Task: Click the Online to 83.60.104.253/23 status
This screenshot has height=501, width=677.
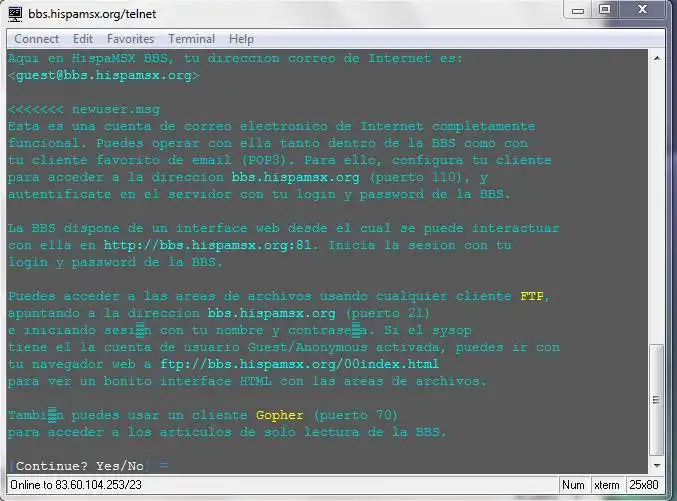Action: tap(76, 485)
